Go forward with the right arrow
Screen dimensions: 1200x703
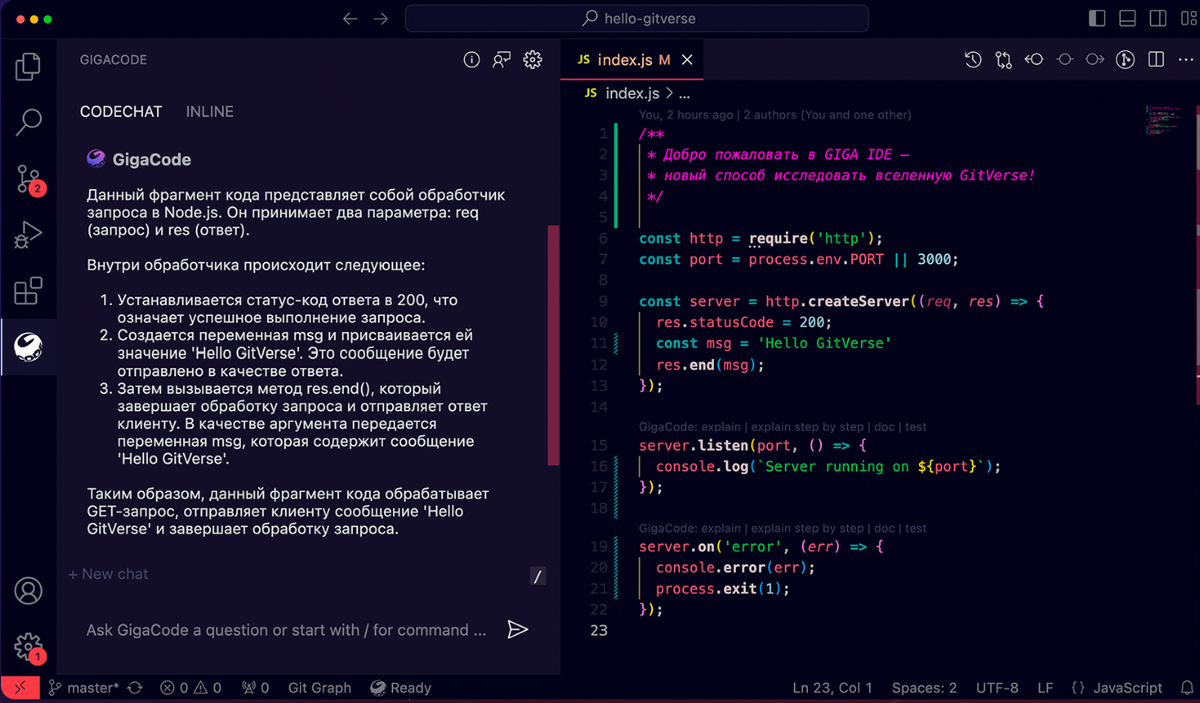pos(380,18)
